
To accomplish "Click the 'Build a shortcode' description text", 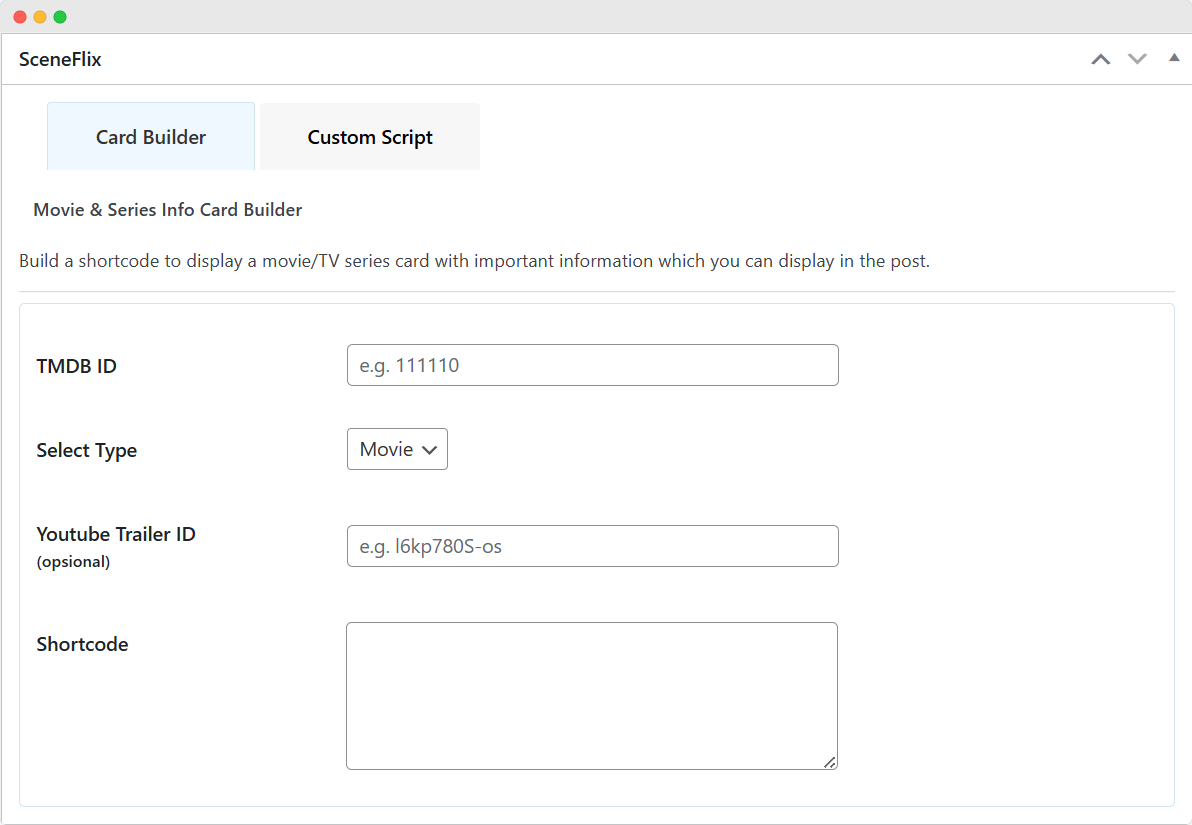I will click(474, 261).
